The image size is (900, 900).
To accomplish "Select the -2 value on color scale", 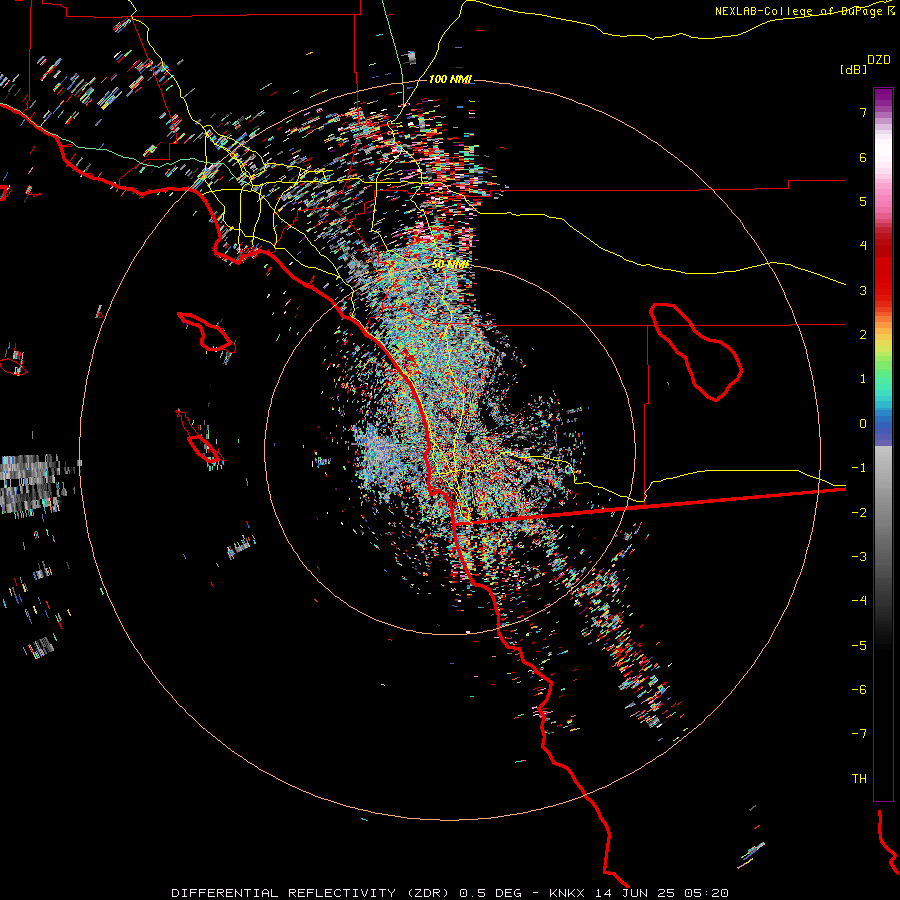I will pos(859,512).
